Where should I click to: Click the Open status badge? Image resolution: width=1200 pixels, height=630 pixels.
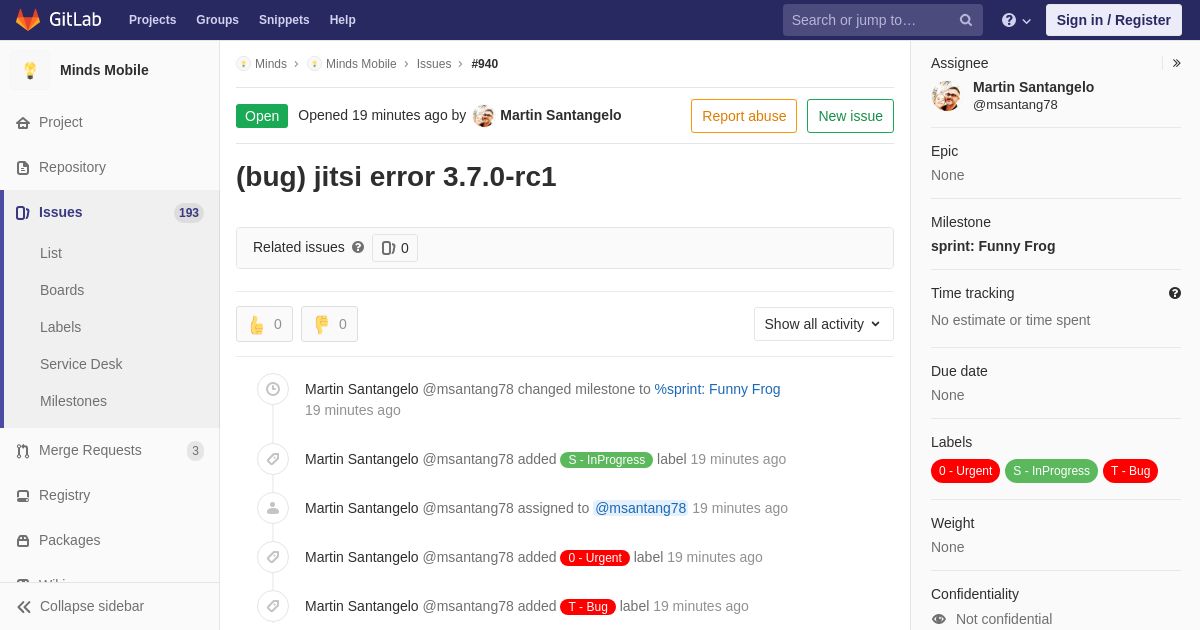262,116
